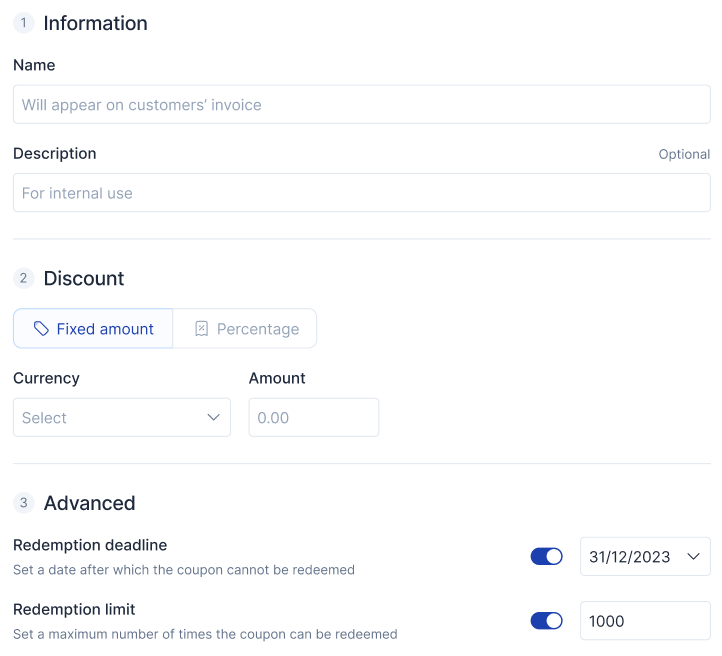Click the percentage receipt icon
The width and height of the screenshot is (722, 656).
[x=202, y=329]
